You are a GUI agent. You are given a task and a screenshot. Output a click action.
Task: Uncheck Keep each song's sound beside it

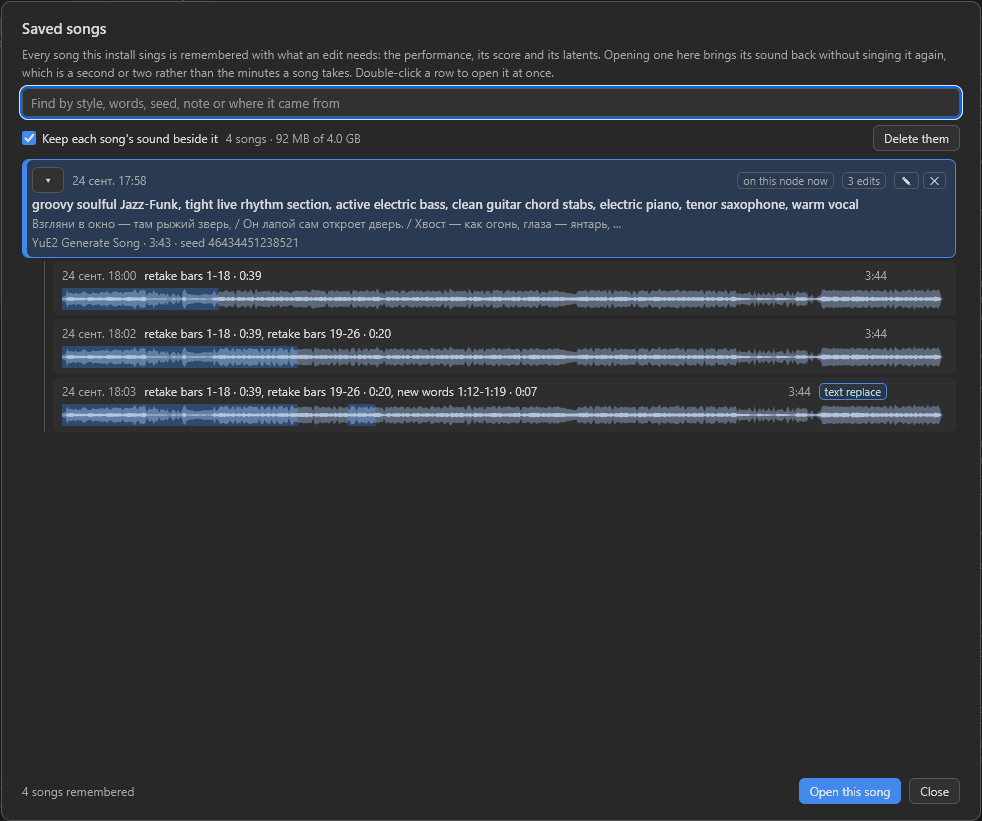tap(29, 138)
